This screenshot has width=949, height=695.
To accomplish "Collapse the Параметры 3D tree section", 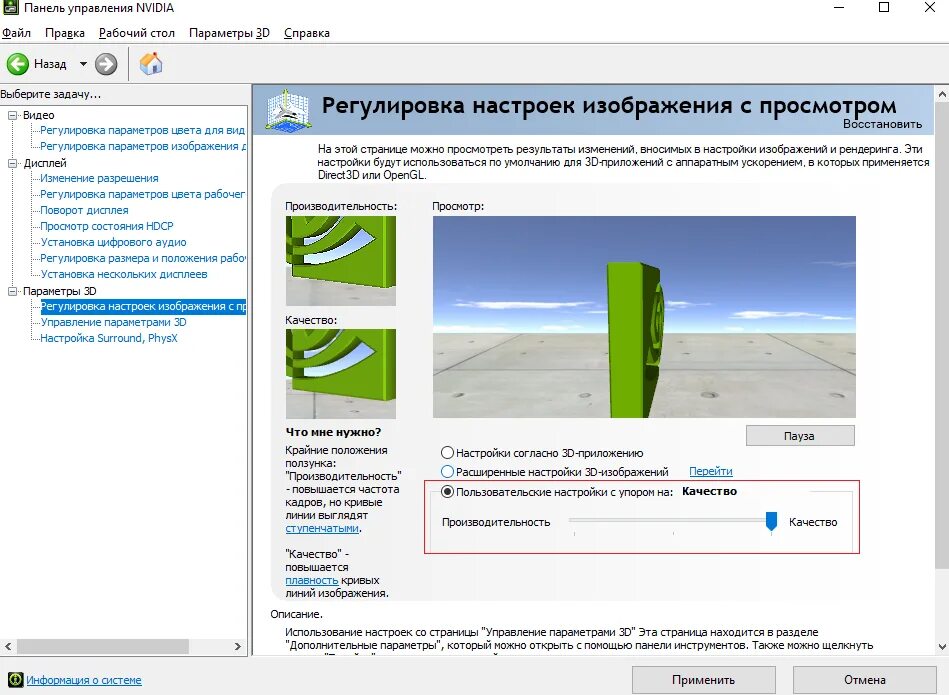I will 13,291.
